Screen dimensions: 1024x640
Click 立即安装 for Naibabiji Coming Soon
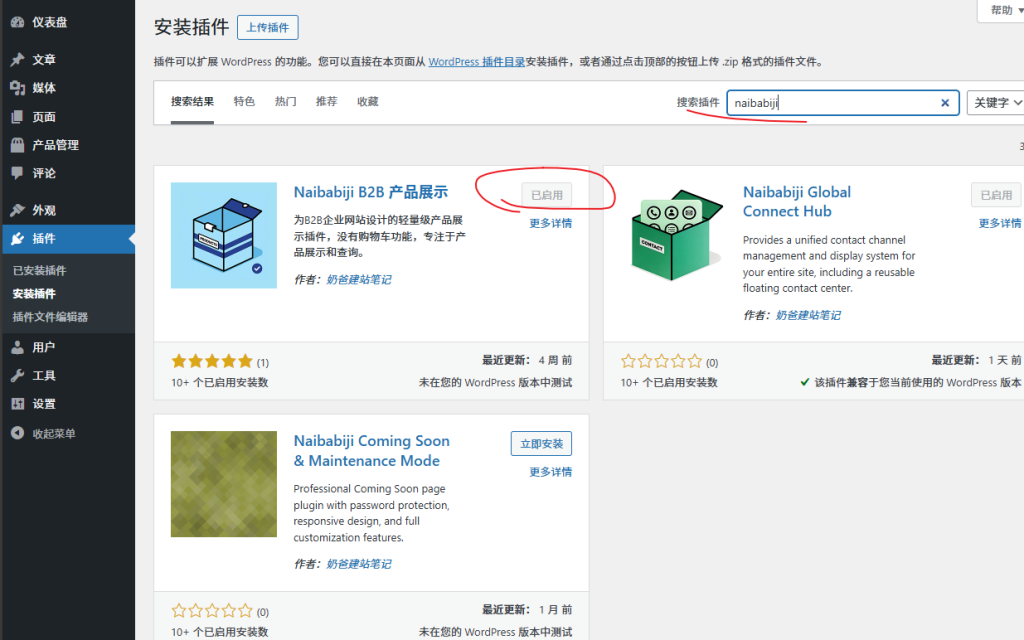tap(541, 444)
